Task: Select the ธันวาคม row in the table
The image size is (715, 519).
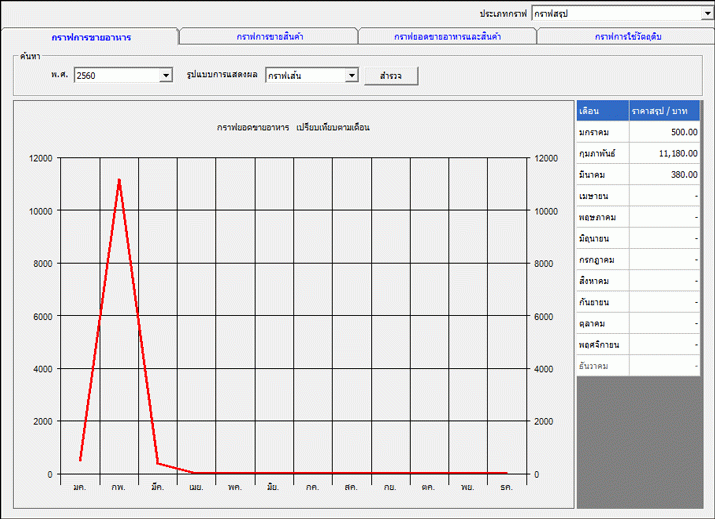Action: click(602, 366)
